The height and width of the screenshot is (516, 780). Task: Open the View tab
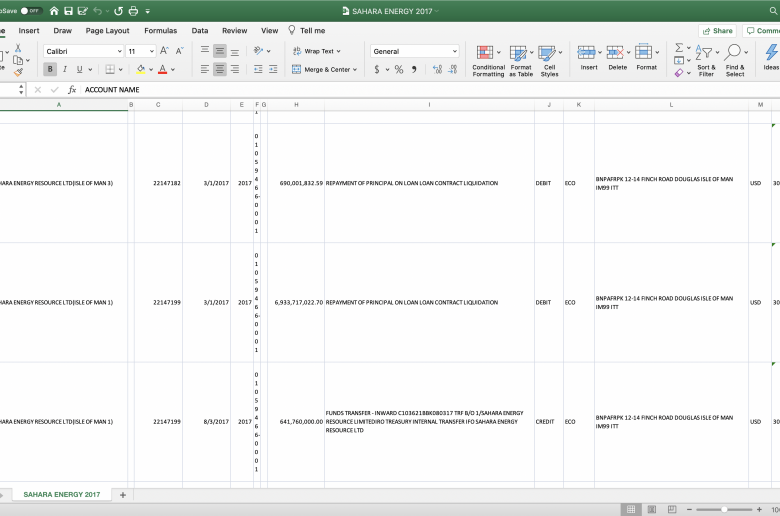coord(270,30)
